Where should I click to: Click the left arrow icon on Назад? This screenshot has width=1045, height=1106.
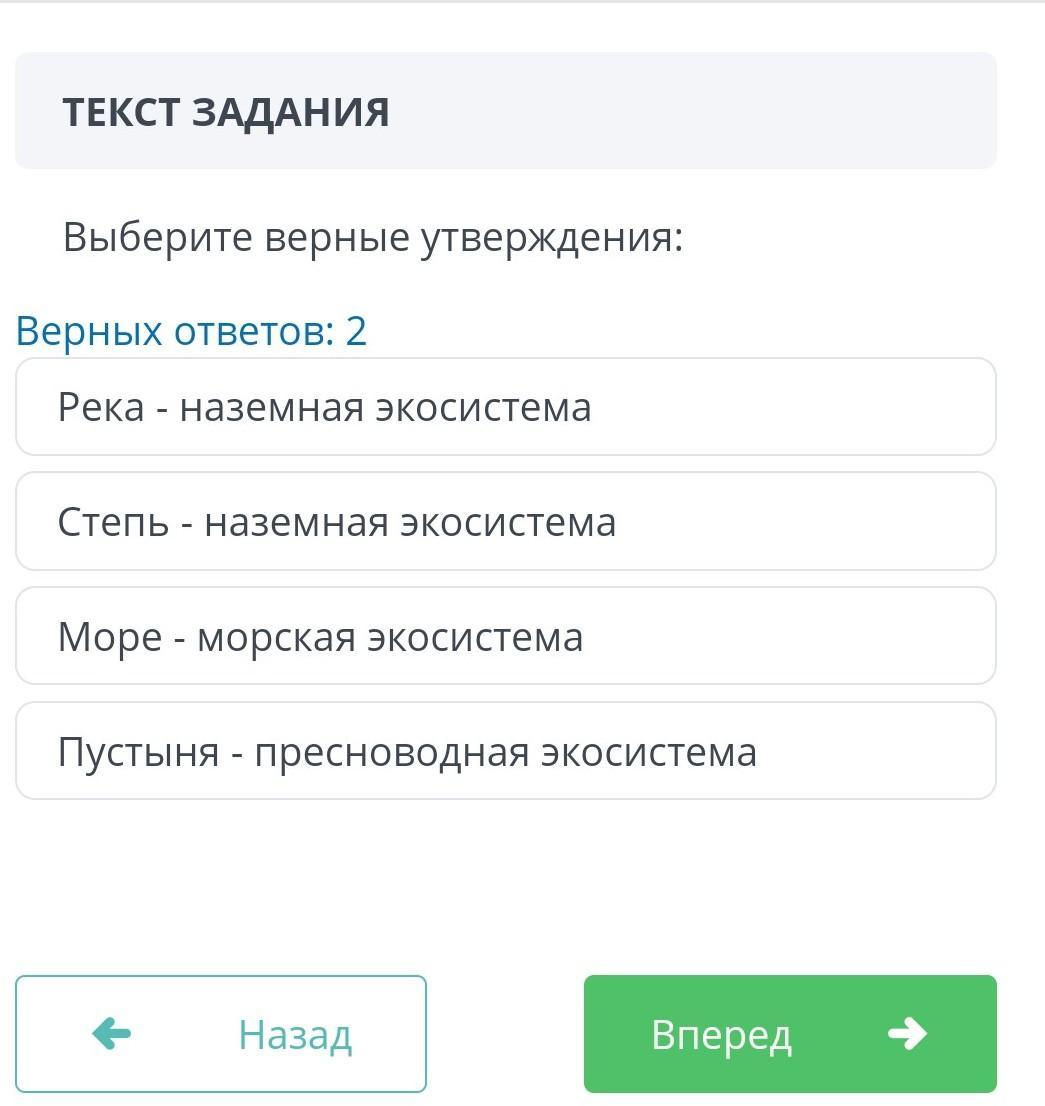111,1034
